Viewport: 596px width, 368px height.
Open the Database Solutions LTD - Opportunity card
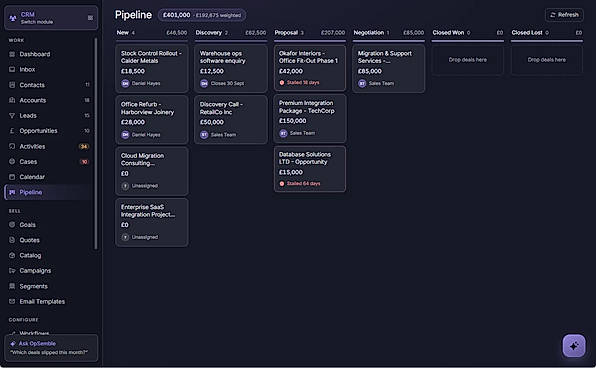click(310, 169)
